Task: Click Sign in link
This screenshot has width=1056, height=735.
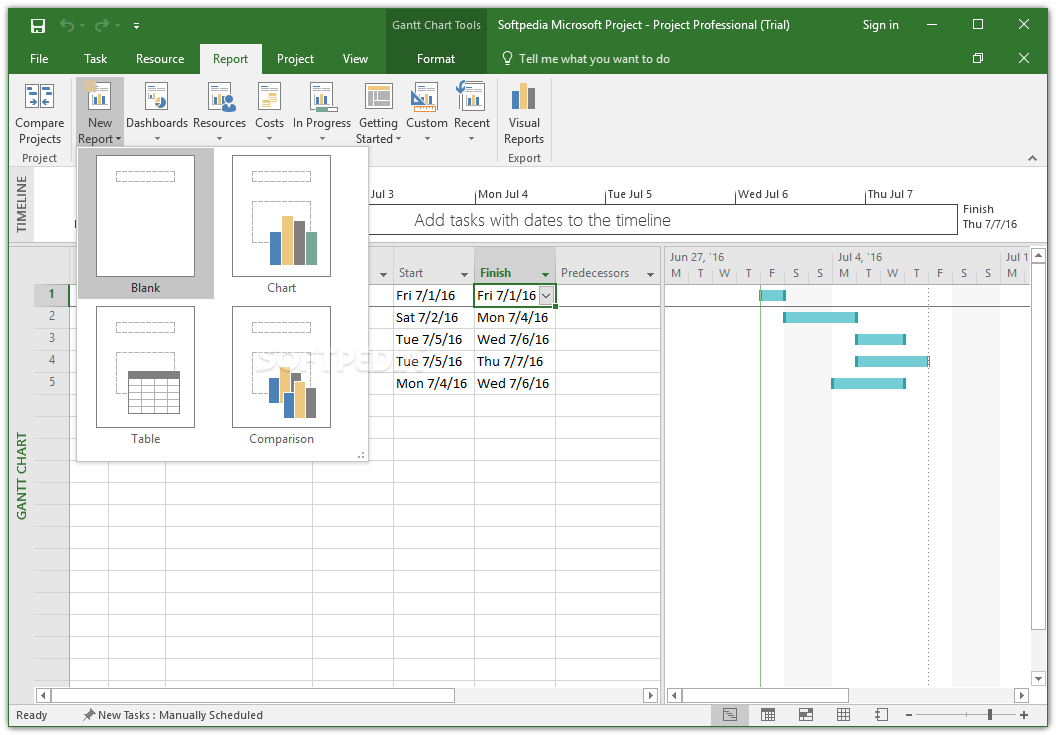Action: point(880,25)
